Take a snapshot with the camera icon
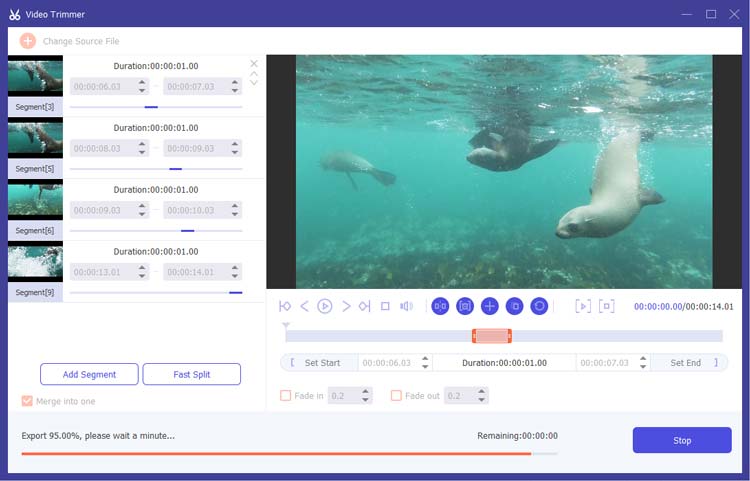Viewport: 750px width, 481px height. 465,306
